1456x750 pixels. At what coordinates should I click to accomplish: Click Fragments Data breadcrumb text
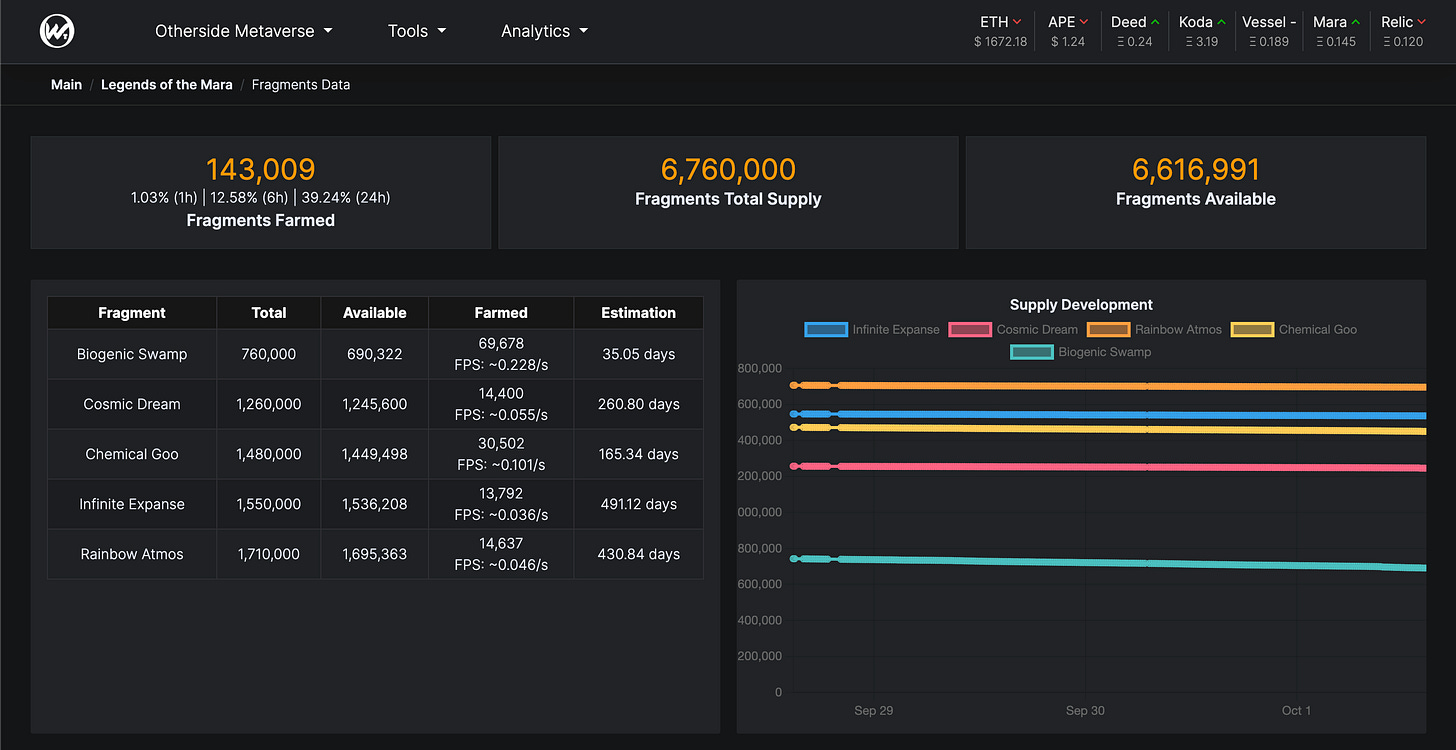point(301,85)
